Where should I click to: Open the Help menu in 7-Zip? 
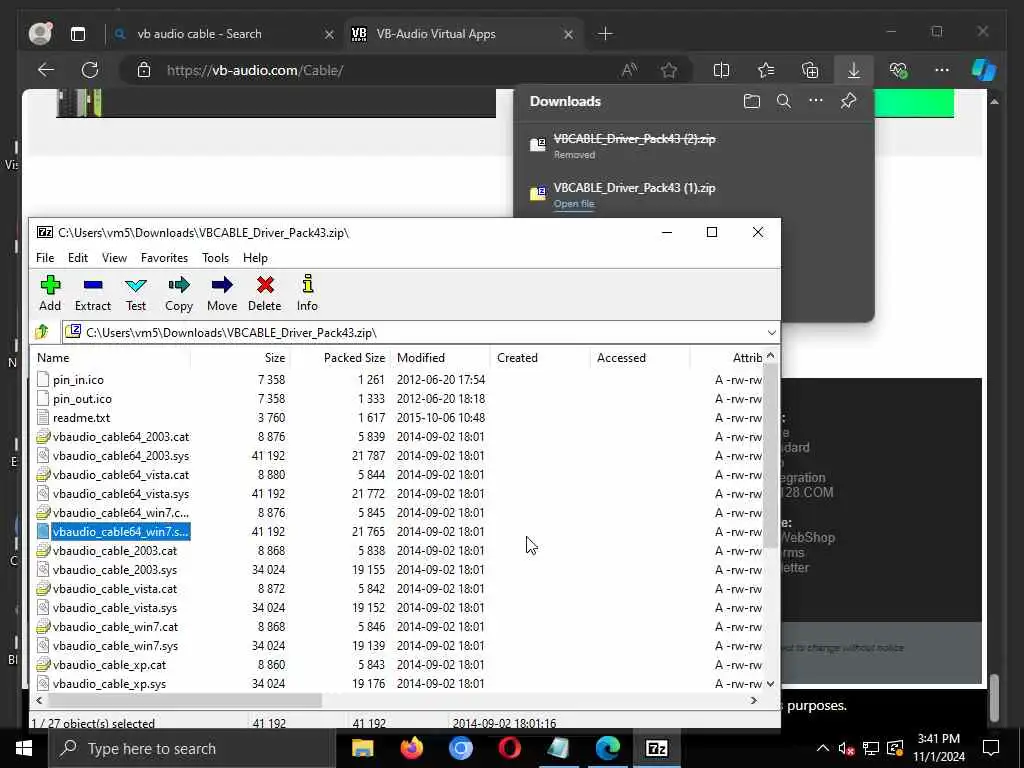[x=255, y=258]
